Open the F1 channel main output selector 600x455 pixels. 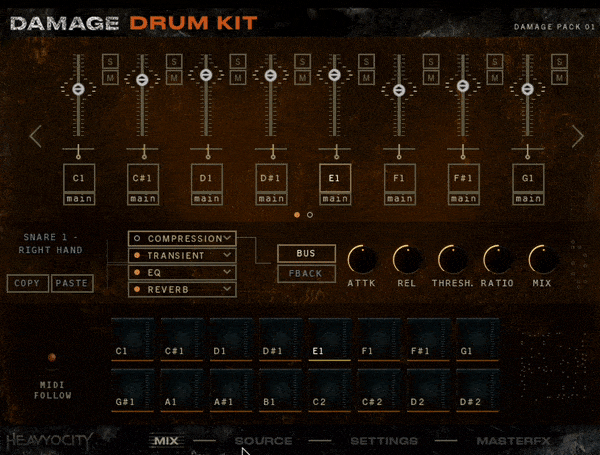pos(399,199)
